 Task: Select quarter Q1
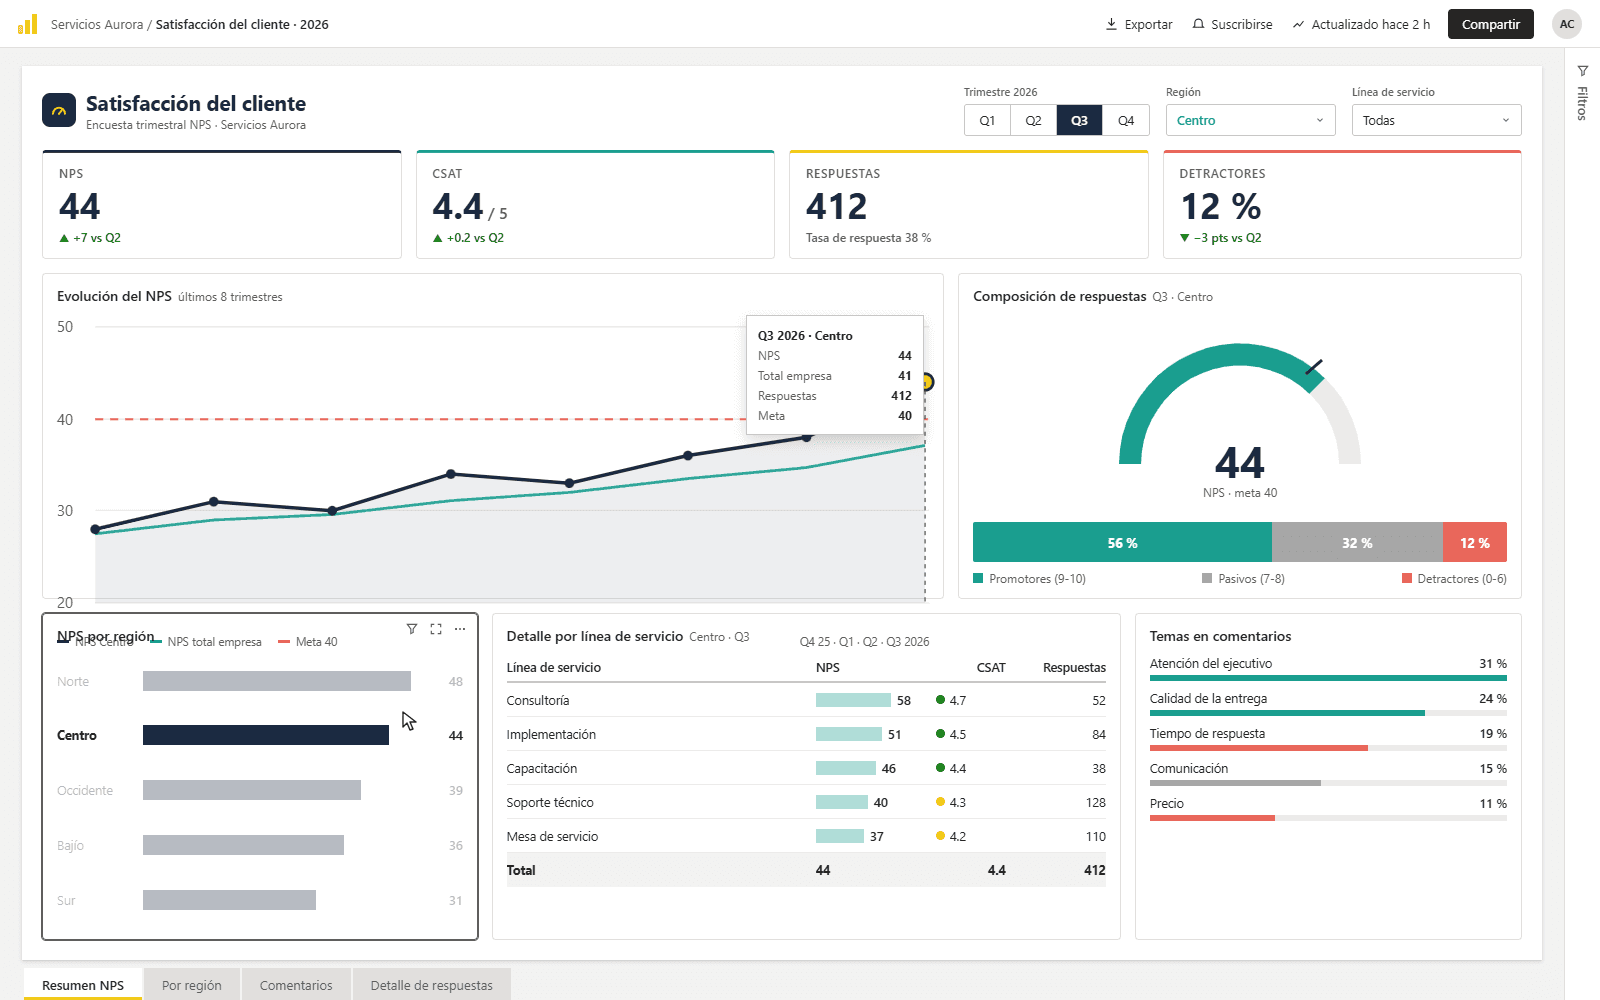coord(987,120)
